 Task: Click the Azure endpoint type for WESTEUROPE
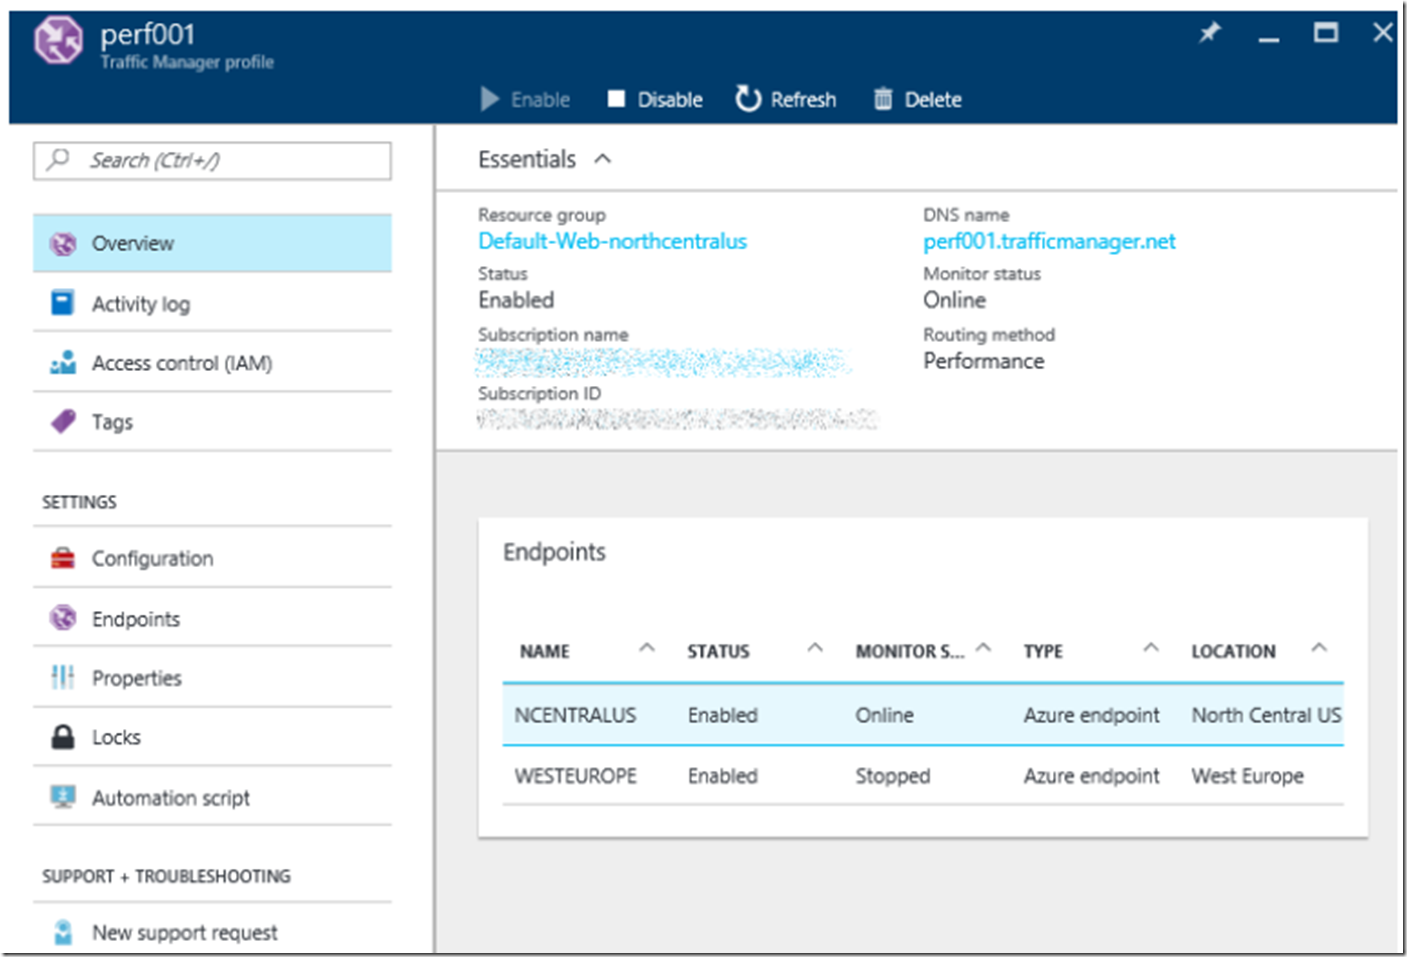(1091, 776)
